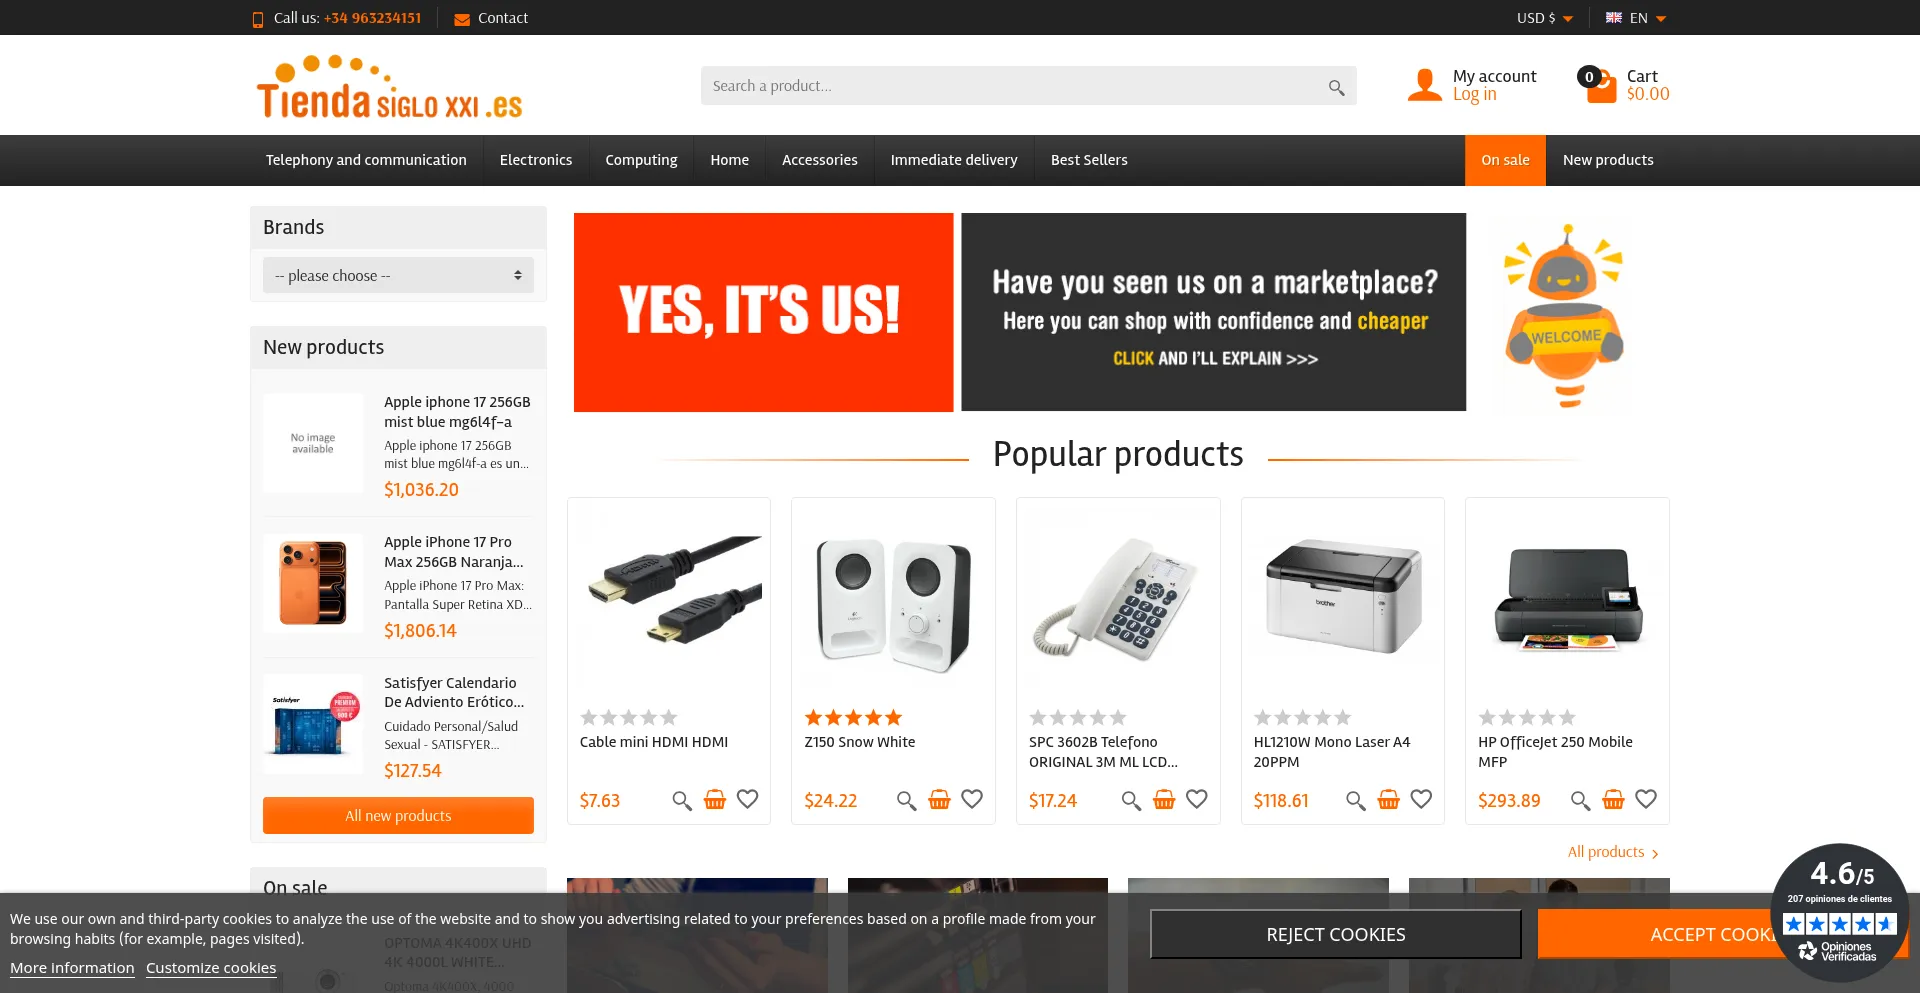Favorite the HP OfficeJet 250 heart icon
1920x993 pixels.
click(1646, 799)
